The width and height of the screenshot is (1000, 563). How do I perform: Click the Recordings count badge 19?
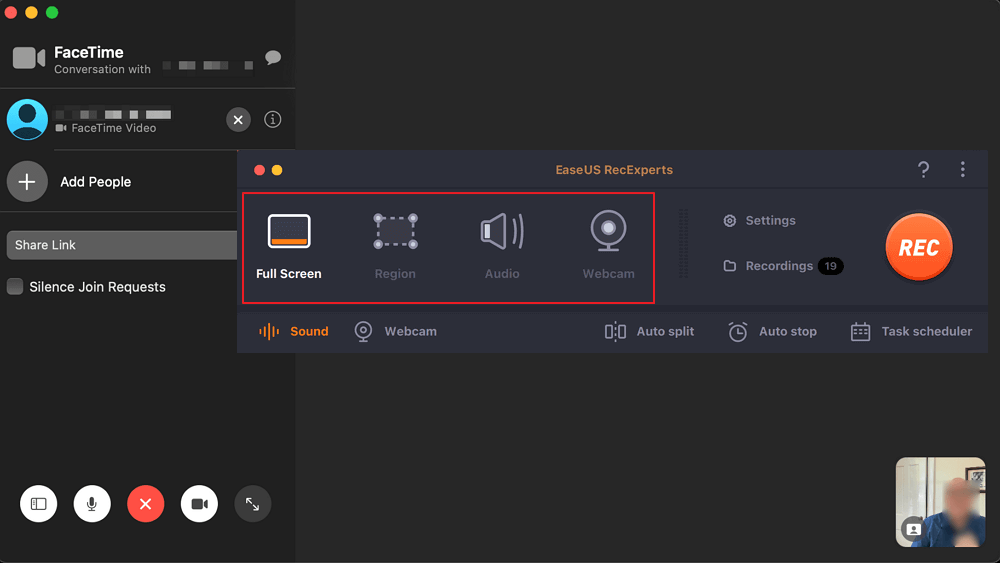pyautogui.click(x=830, y=266)
